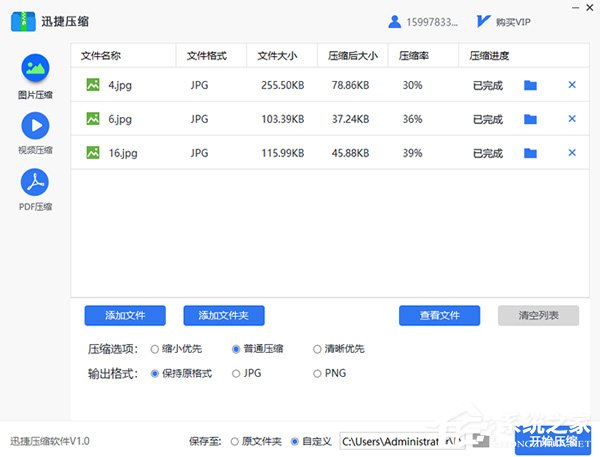Select the 4.jpg file name
Viewport: 600px width, 457px height.
120,85
